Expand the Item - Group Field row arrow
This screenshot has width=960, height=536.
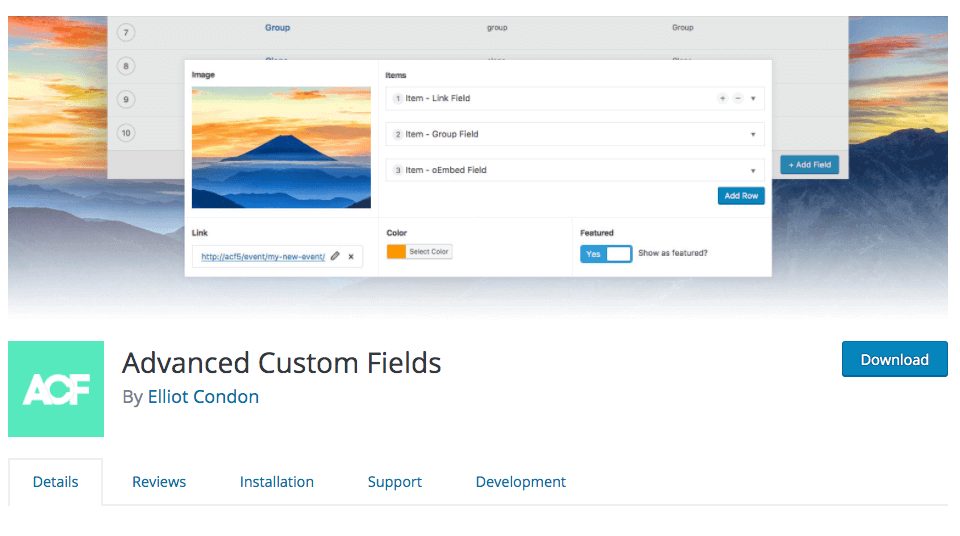pyautogui.click(x=753, y=135)
